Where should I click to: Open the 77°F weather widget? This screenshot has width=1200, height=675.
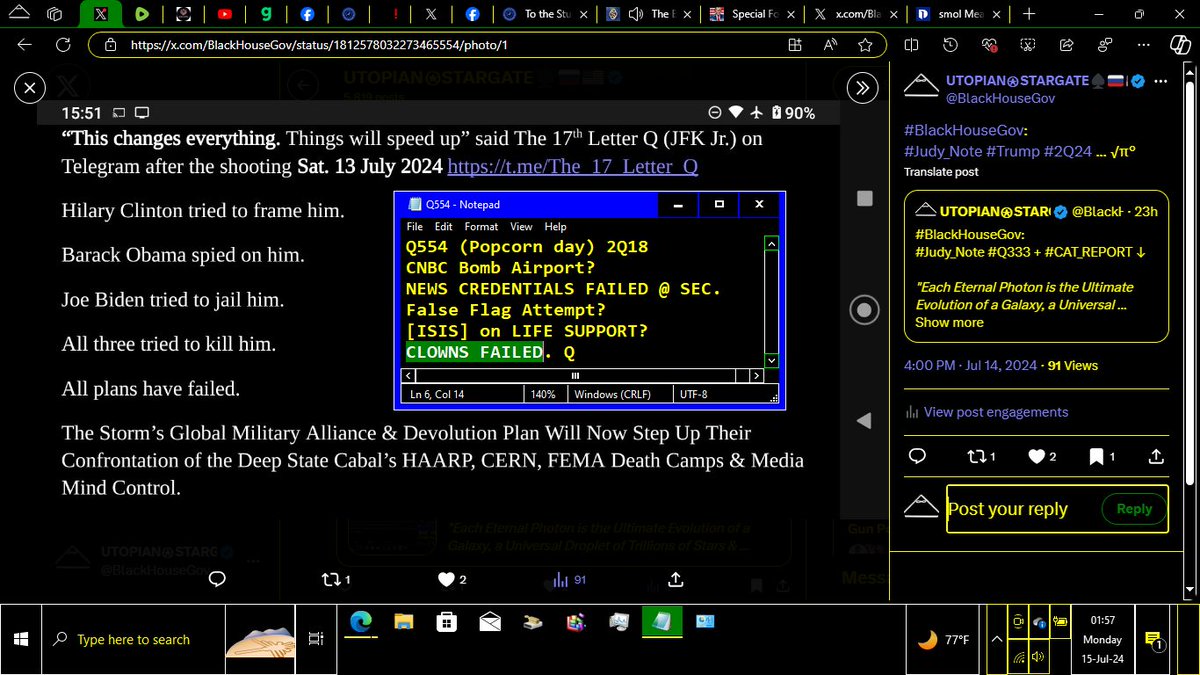(945, 639)
